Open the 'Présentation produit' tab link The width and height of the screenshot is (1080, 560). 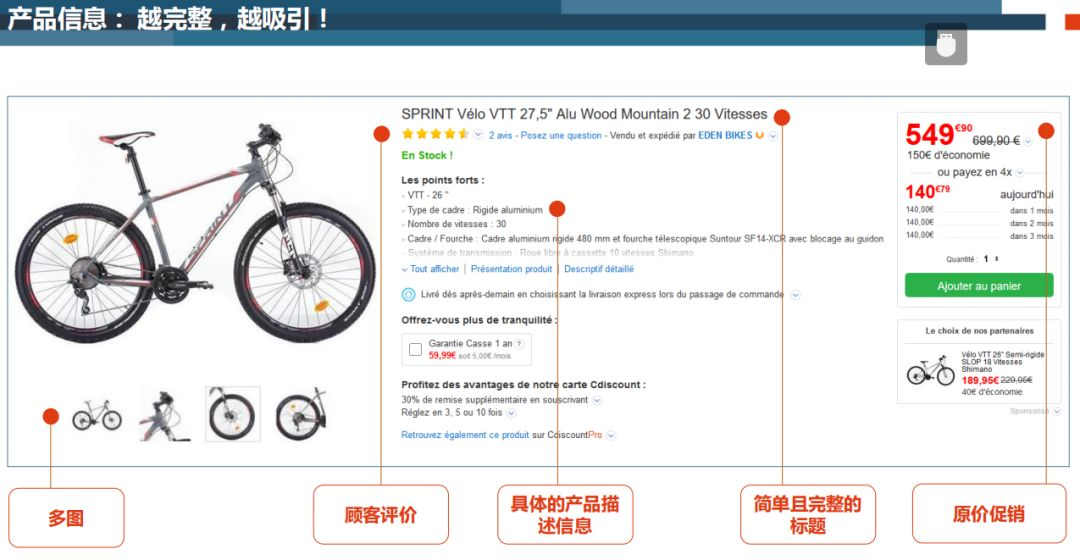click(x=511, y=269)
